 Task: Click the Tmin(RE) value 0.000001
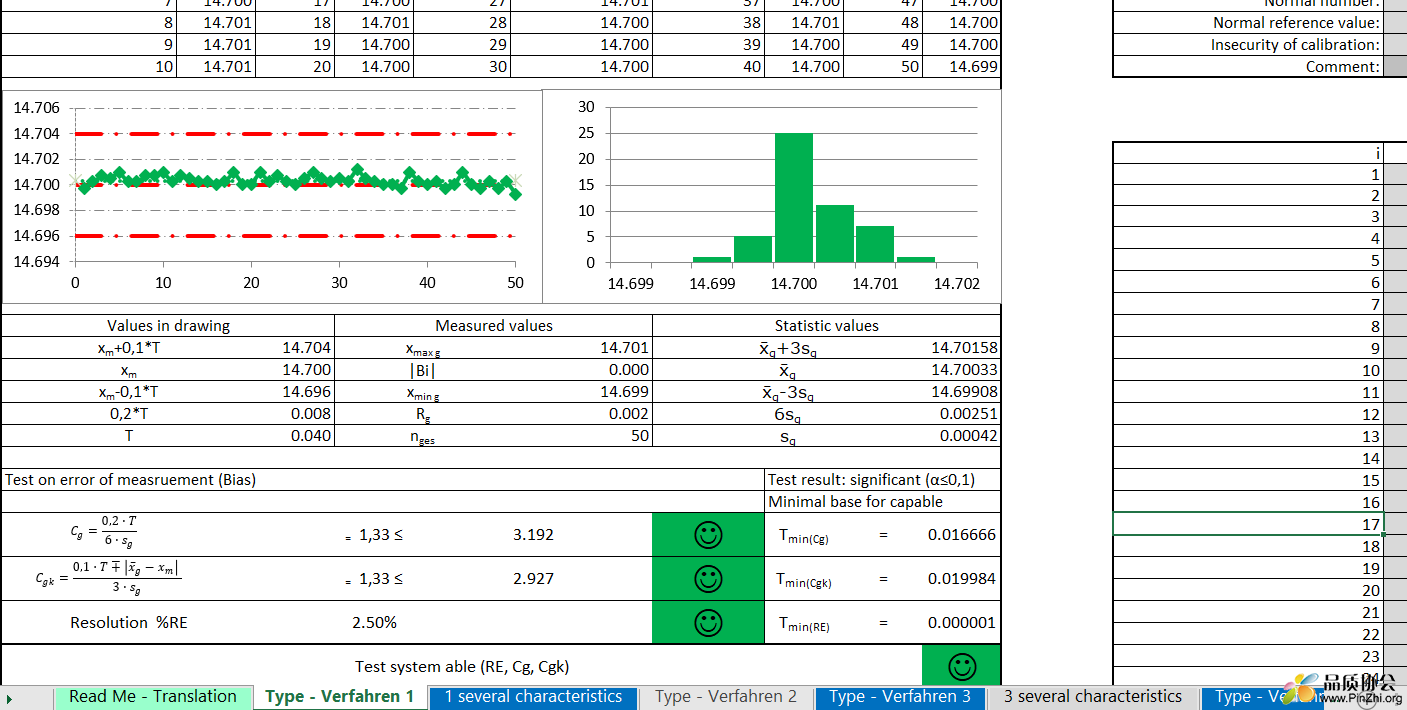point(962,623)
